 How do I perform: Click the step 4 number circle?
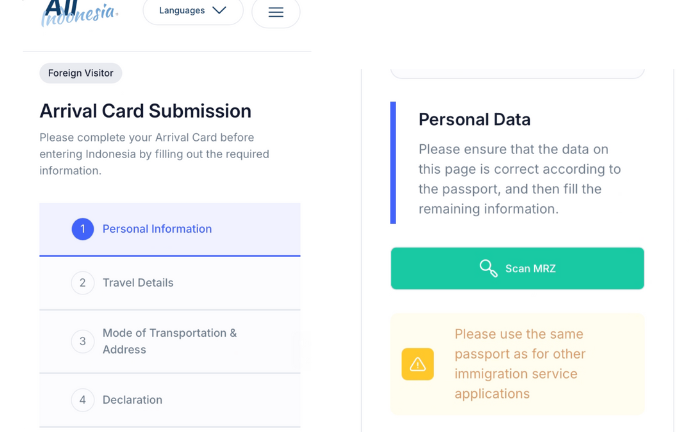tap(83, 400)
